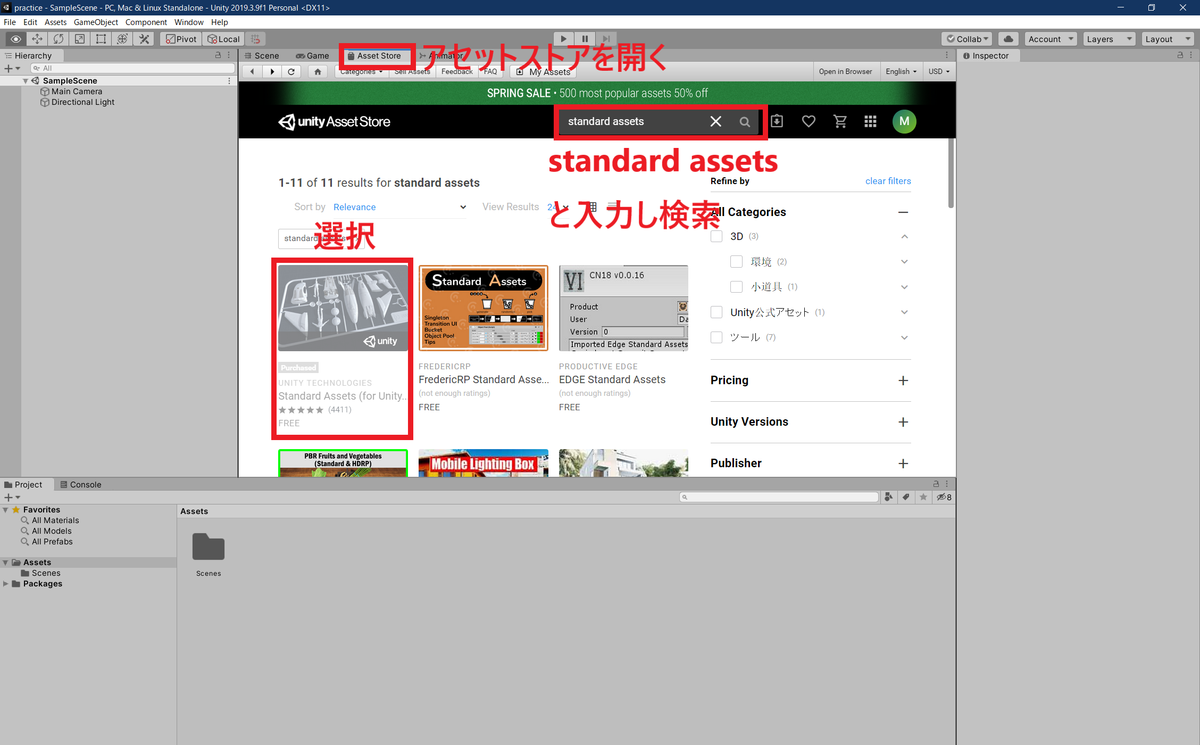The height and width of the screenshot is (745, 1200).
Task: Open the Scenes folder icon in Assets
Action: (208, 546)
